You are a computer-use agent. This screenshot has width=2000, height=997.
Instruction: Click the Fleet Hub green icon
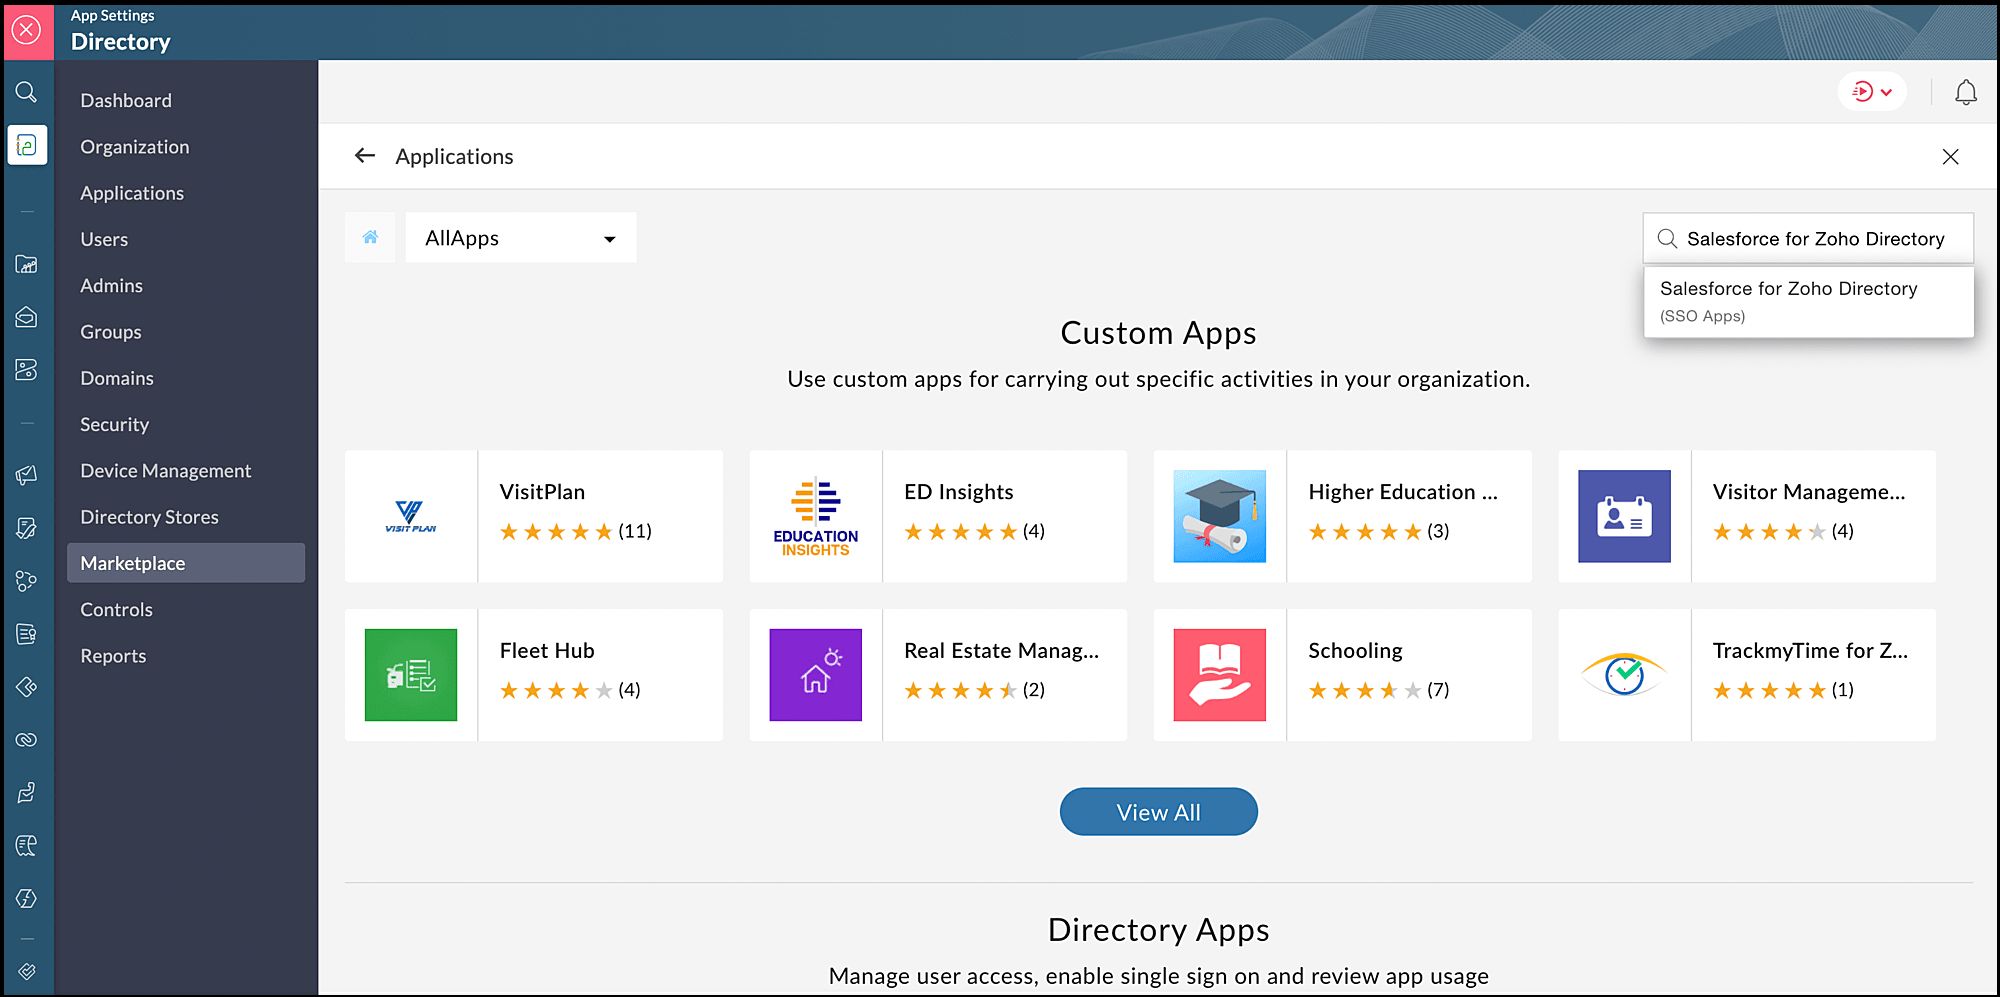tap(411, 675)
